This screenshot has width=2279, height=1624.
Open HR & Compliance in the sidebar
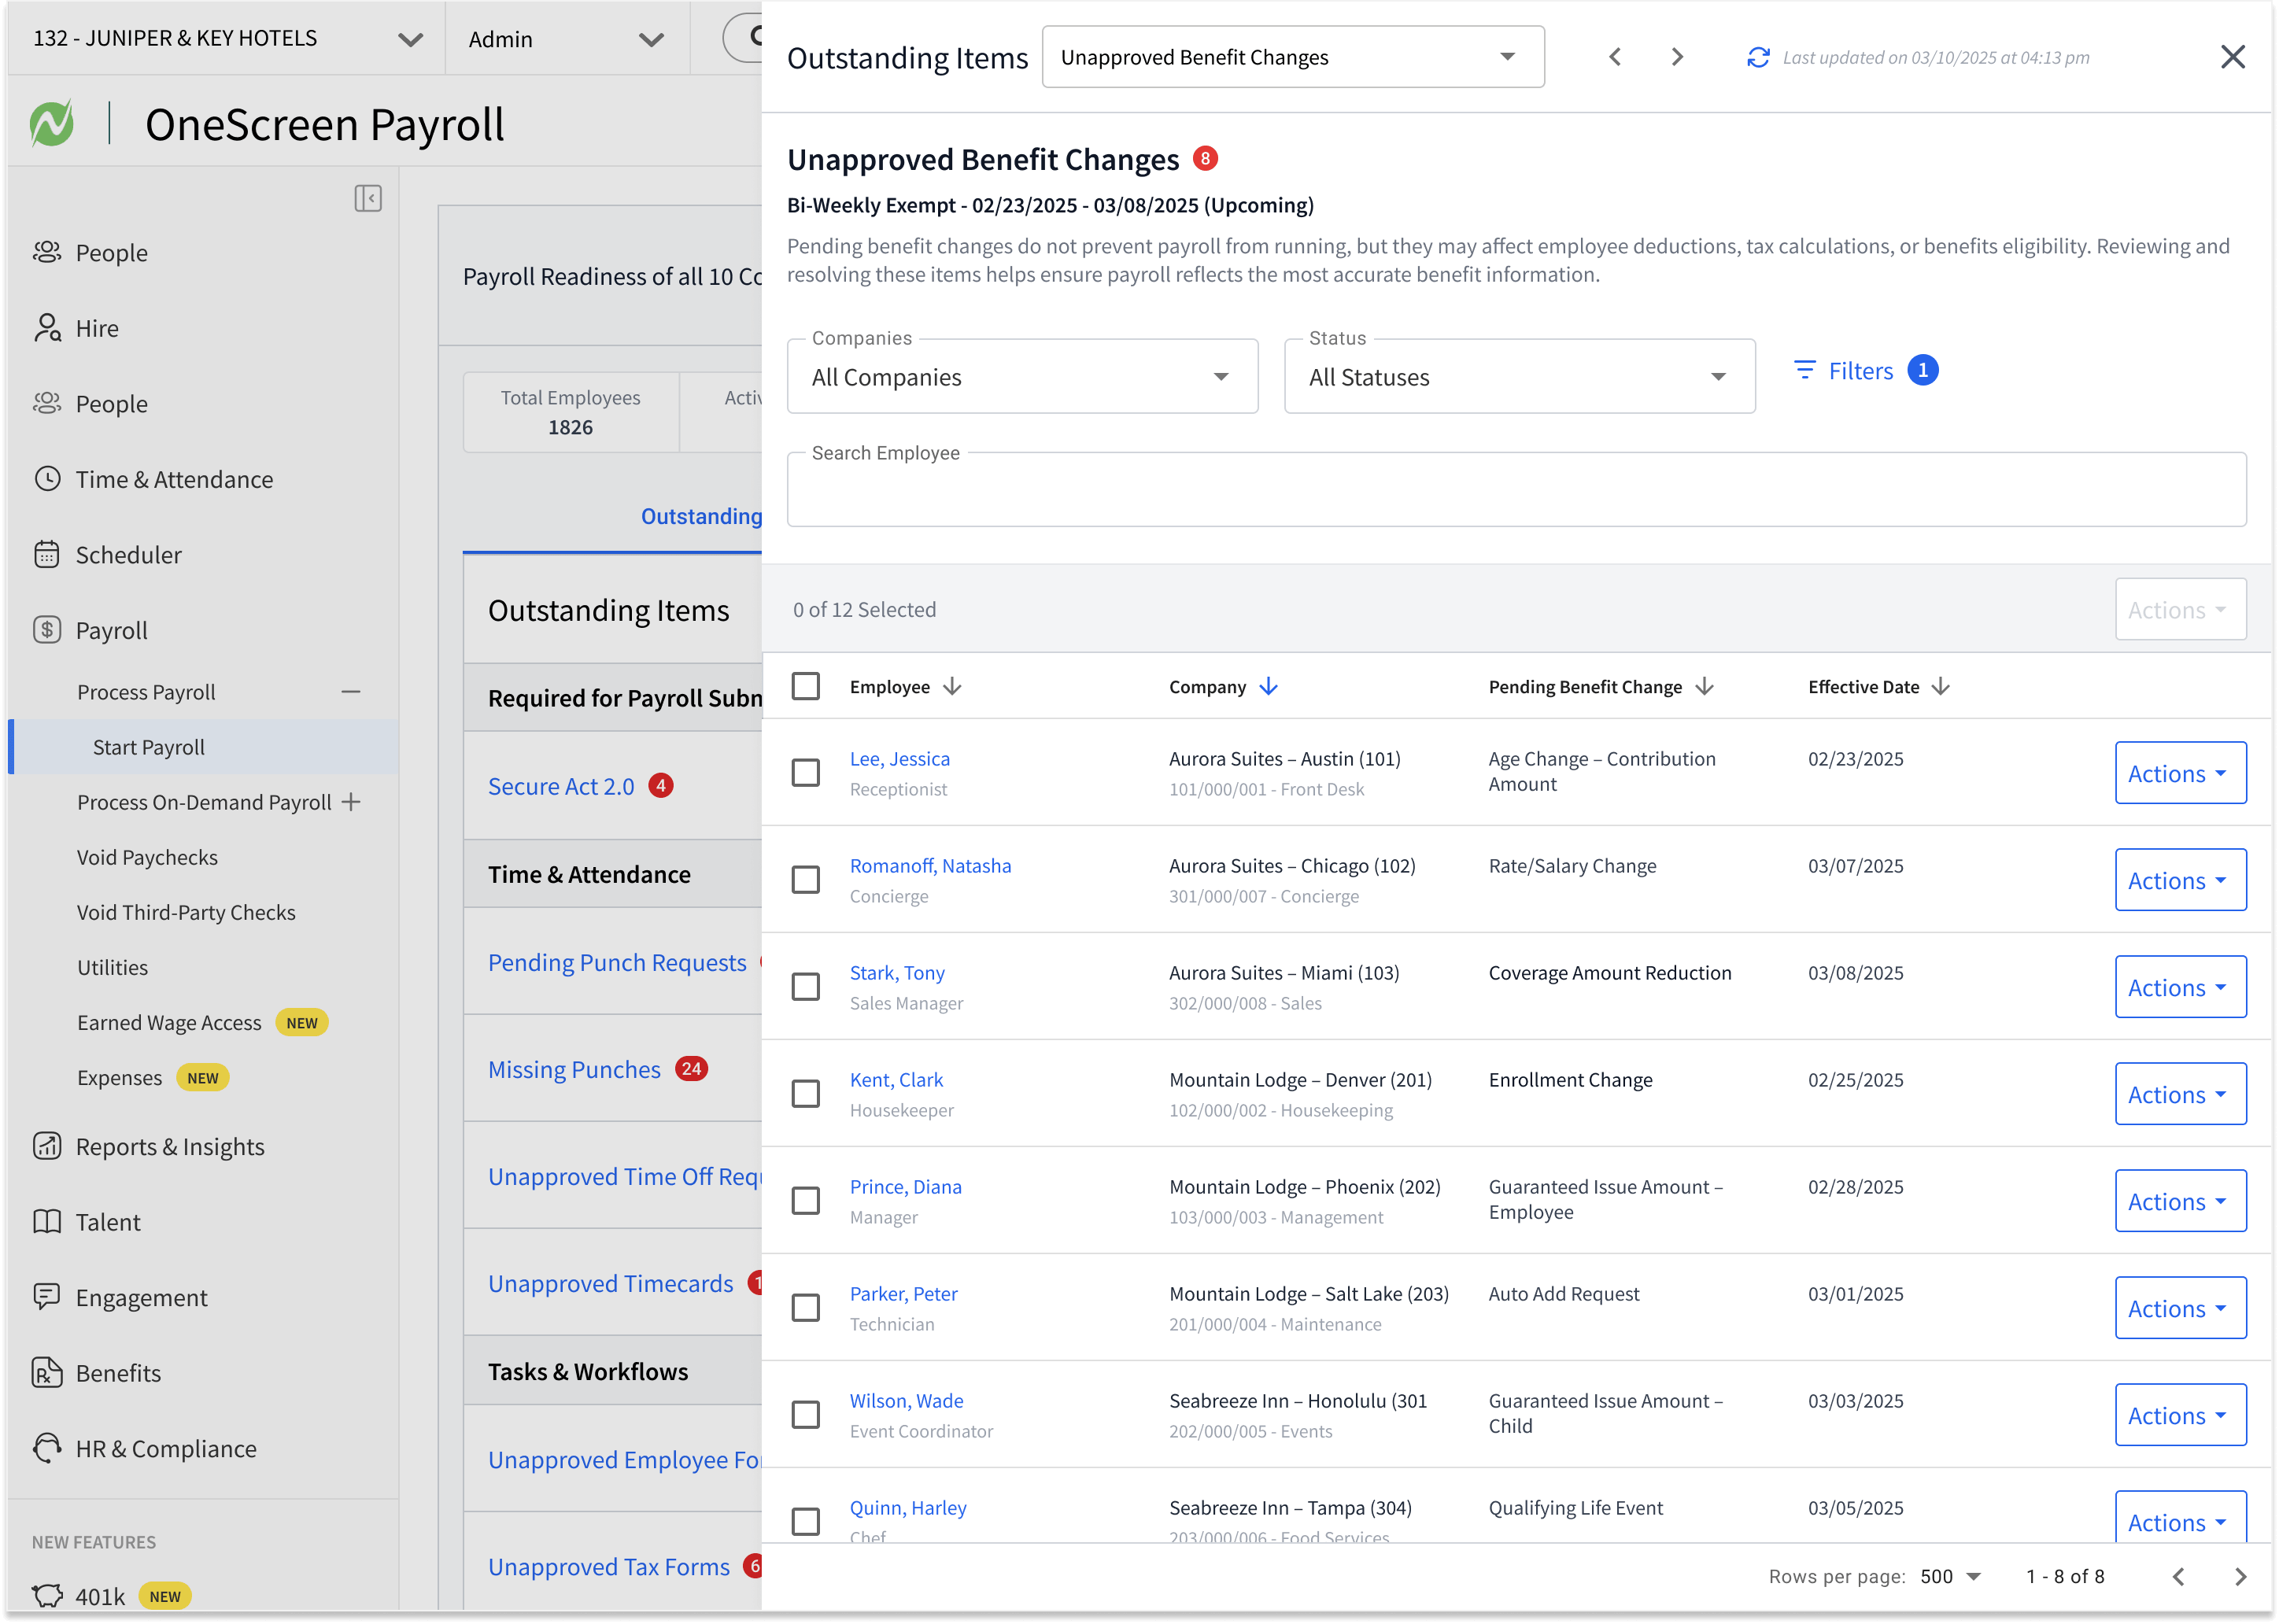pyautogui.click(x=166, y=1448)
